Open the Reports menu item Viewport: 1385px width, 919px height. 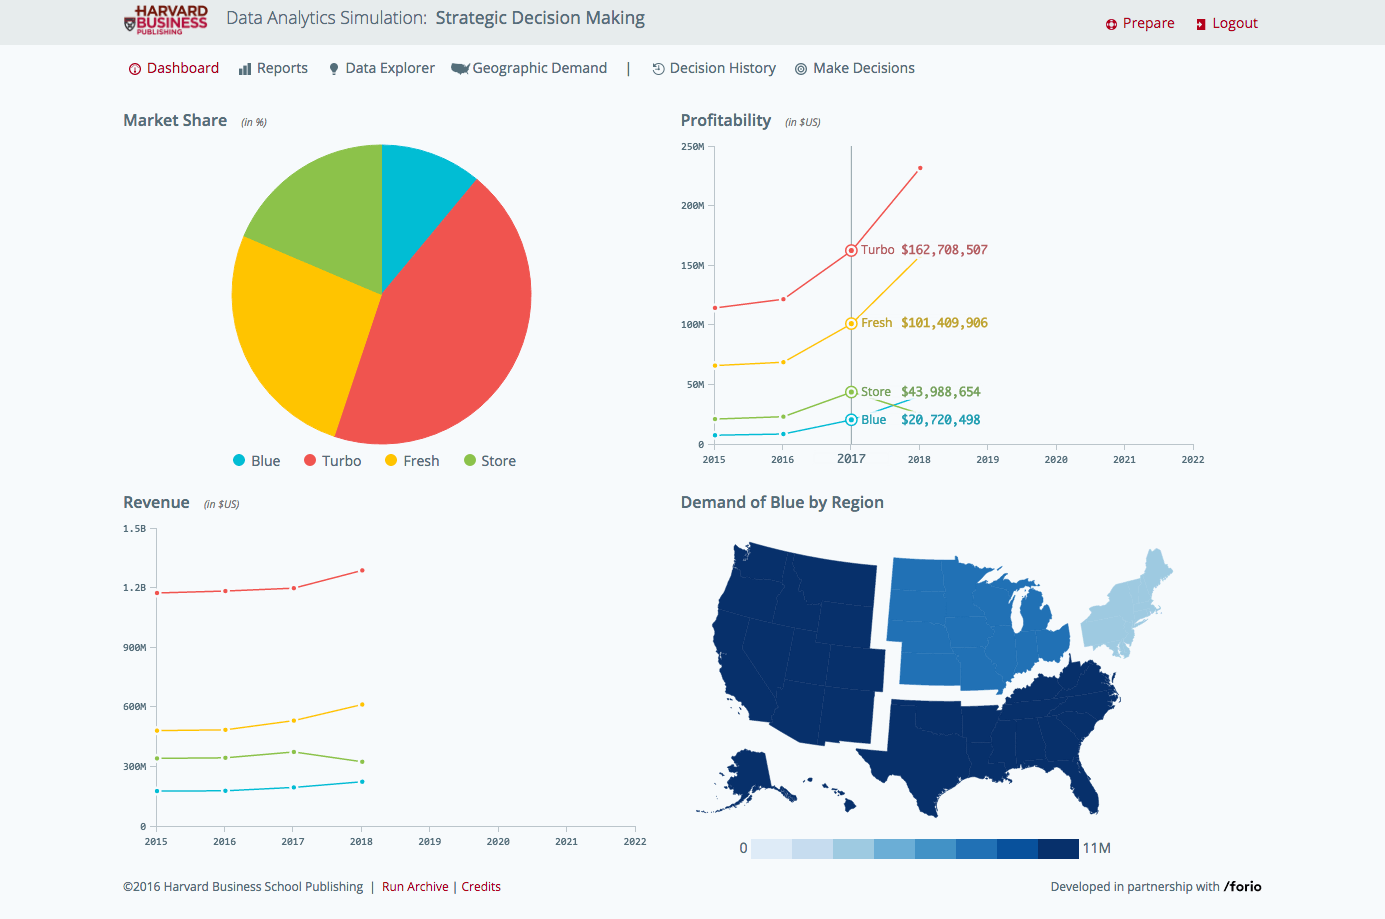pyautogui.click(x=273, y=68)
